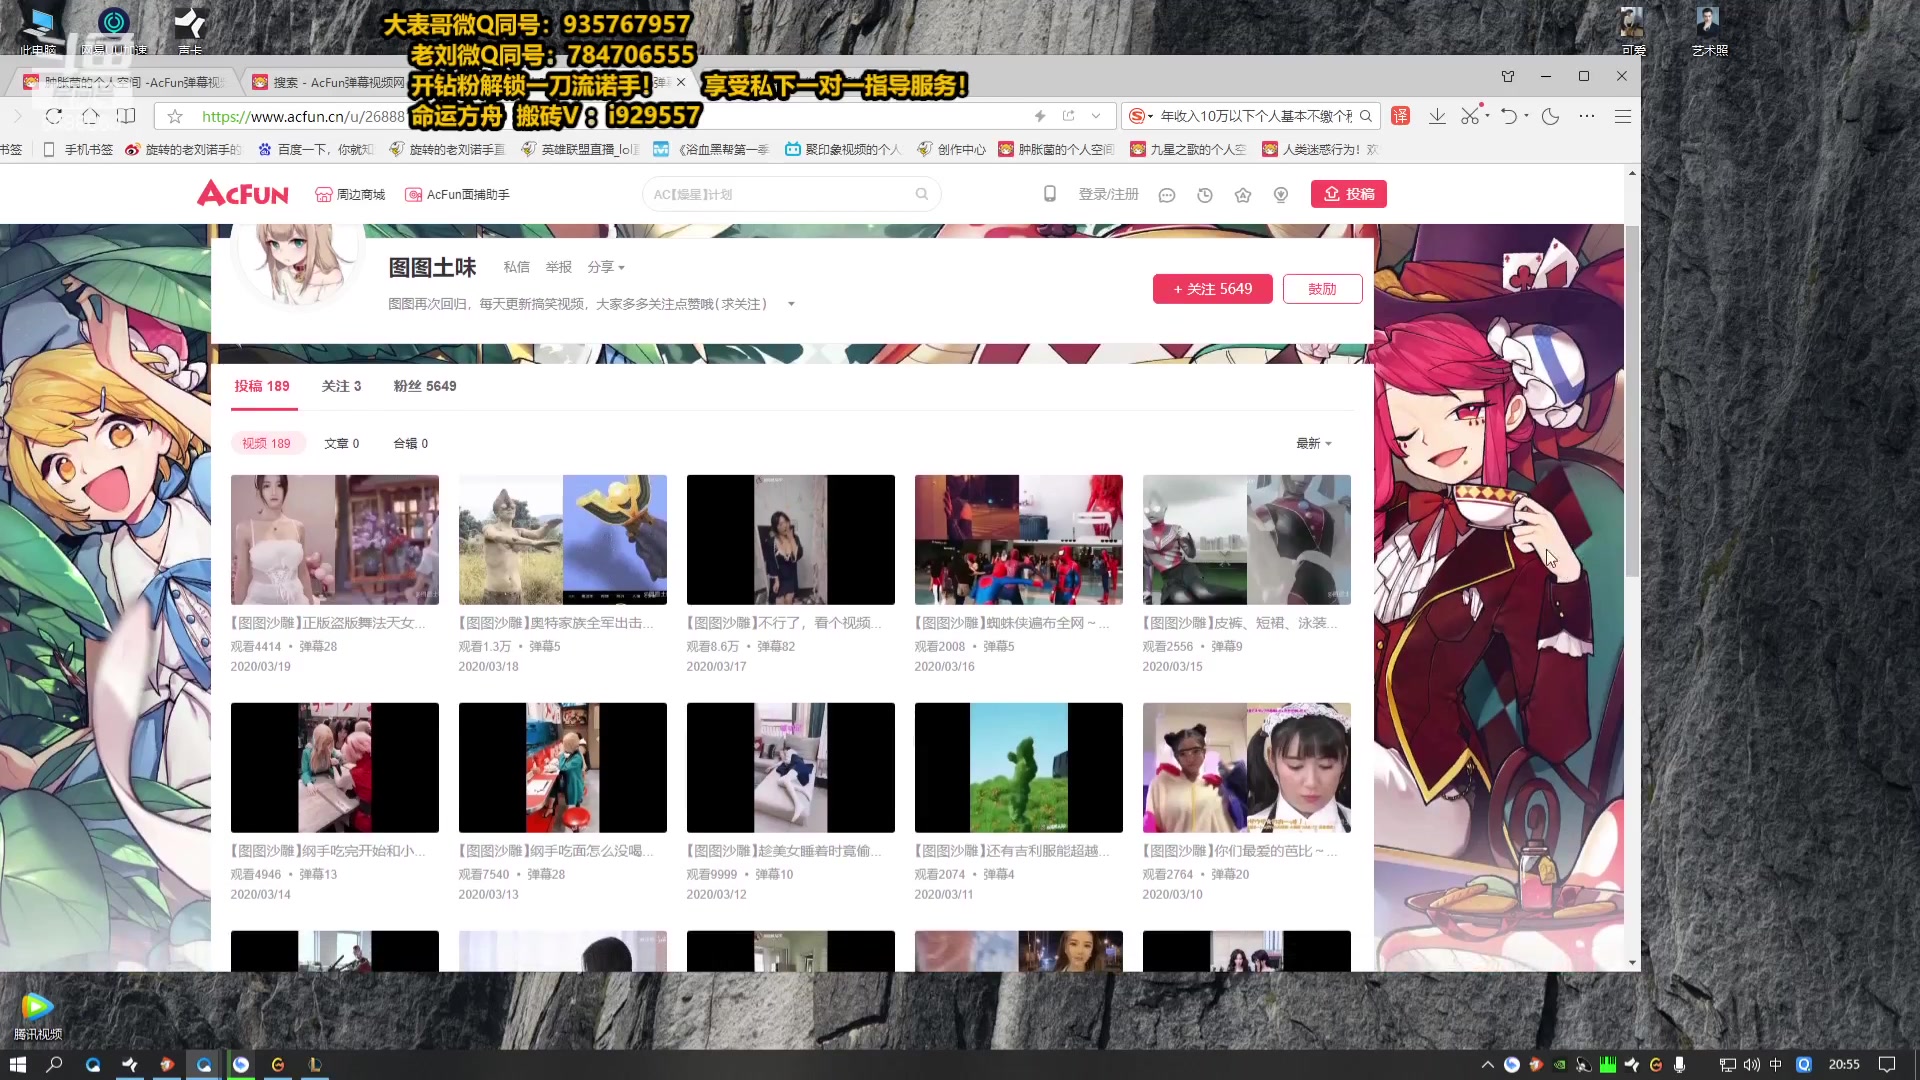The image size is (1920, 1080).
Task: Click 举报 to report the user
Action: (559, 267)
